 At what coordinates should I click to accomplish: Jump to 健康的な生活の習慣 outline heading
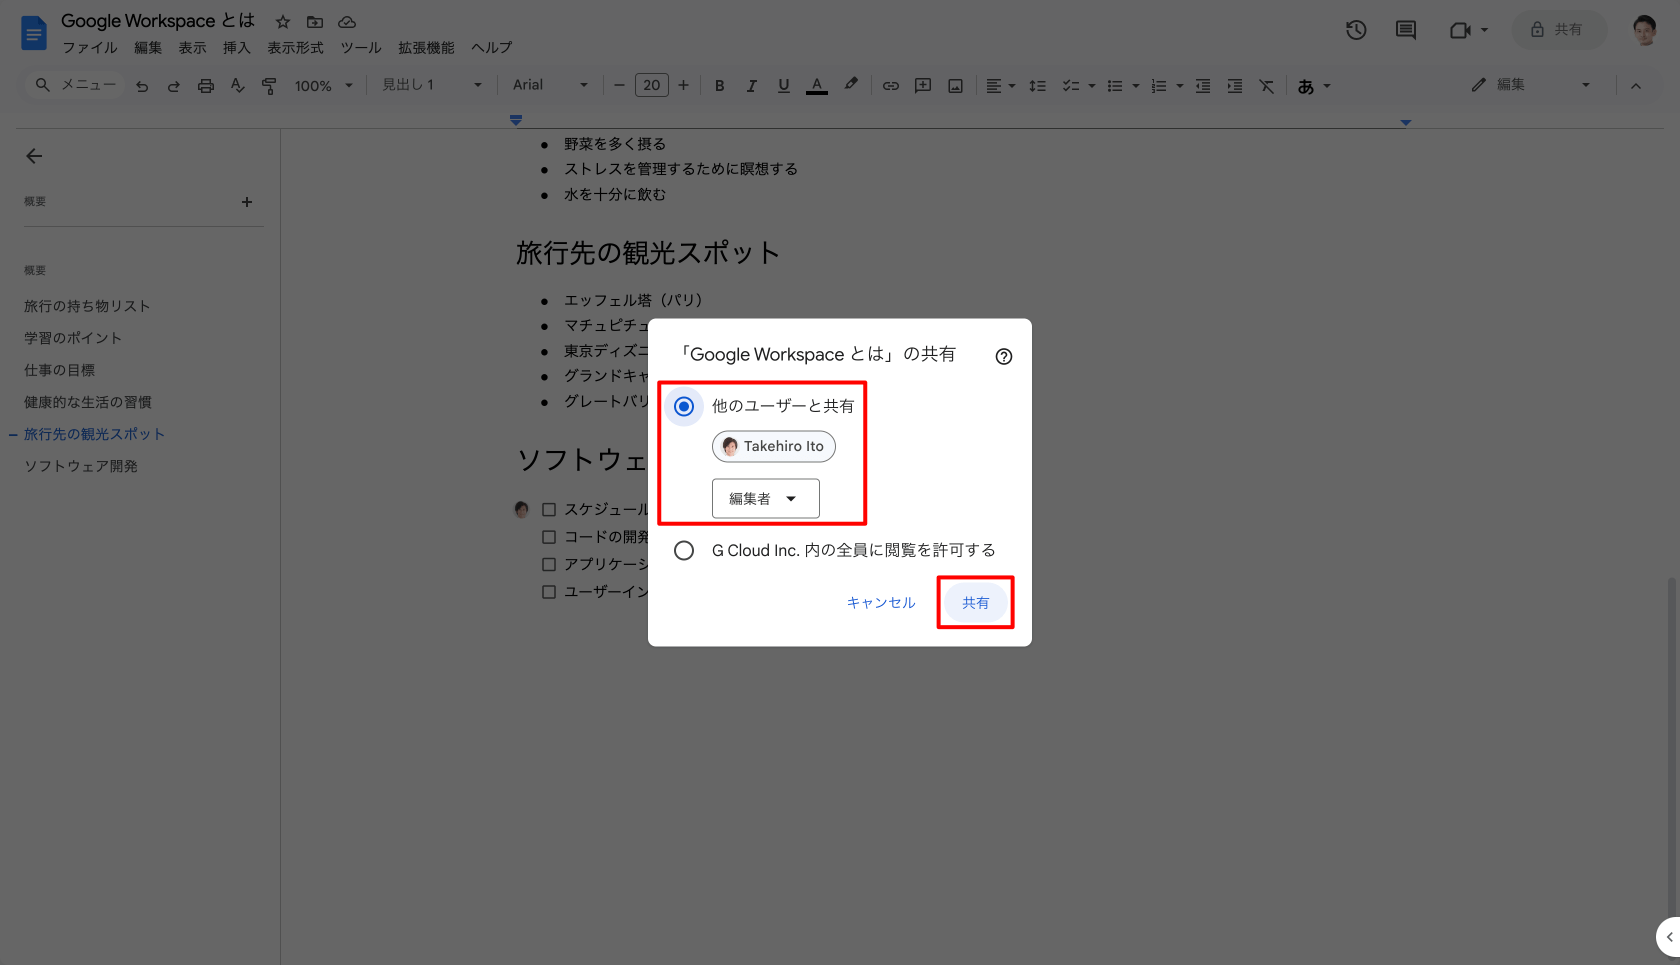point(88,402)
